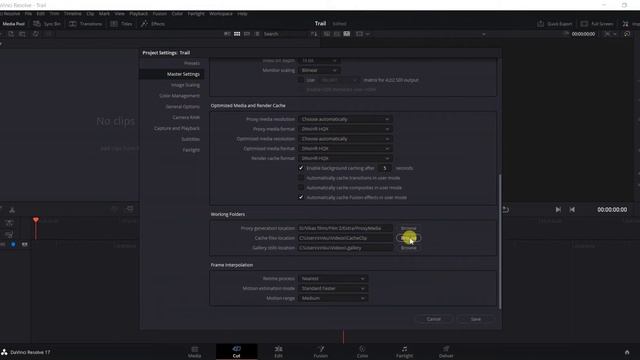640x360 pixels.
Task: Open Motion range dropdown
Action: point(333,298)
